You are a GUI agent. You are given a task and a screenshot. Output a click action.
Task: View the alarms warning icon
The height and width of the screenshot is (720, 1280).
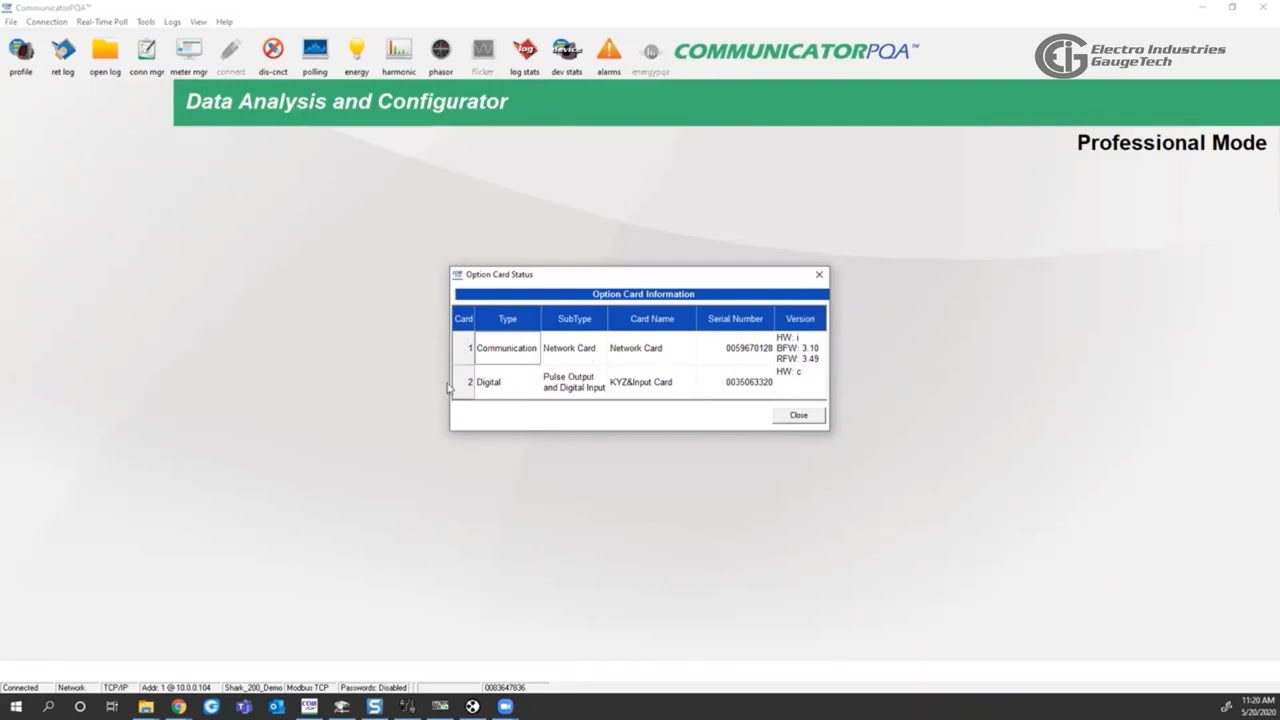[609, 56]
